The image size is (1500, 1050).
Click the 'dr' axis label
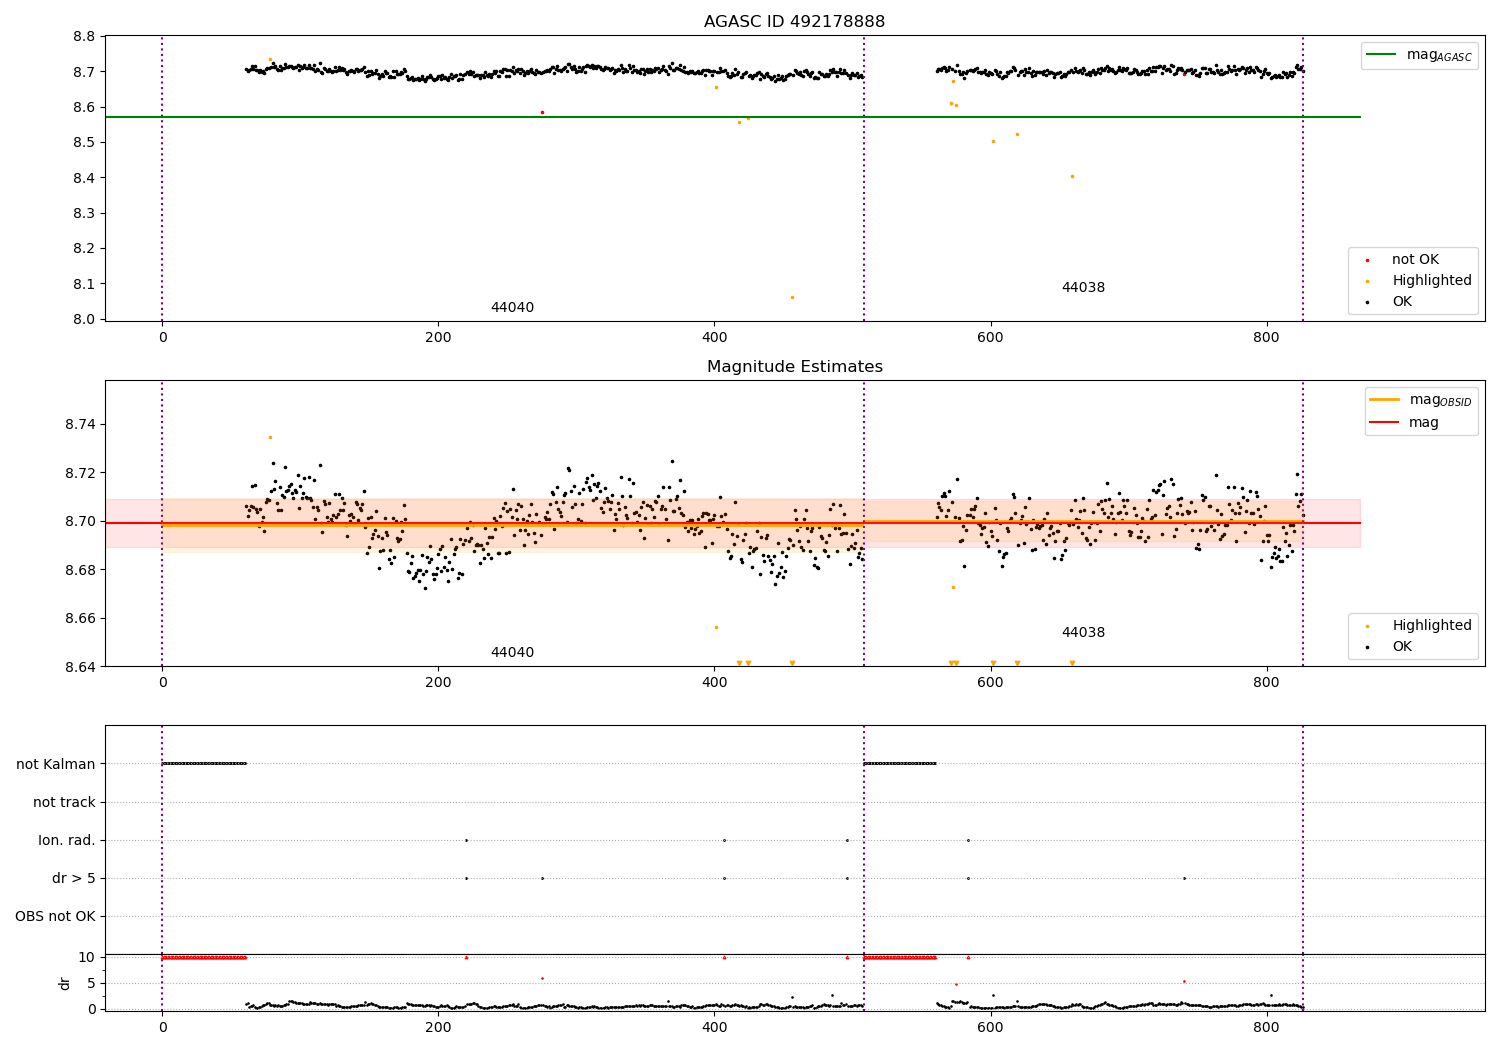(x=65, y=984)
